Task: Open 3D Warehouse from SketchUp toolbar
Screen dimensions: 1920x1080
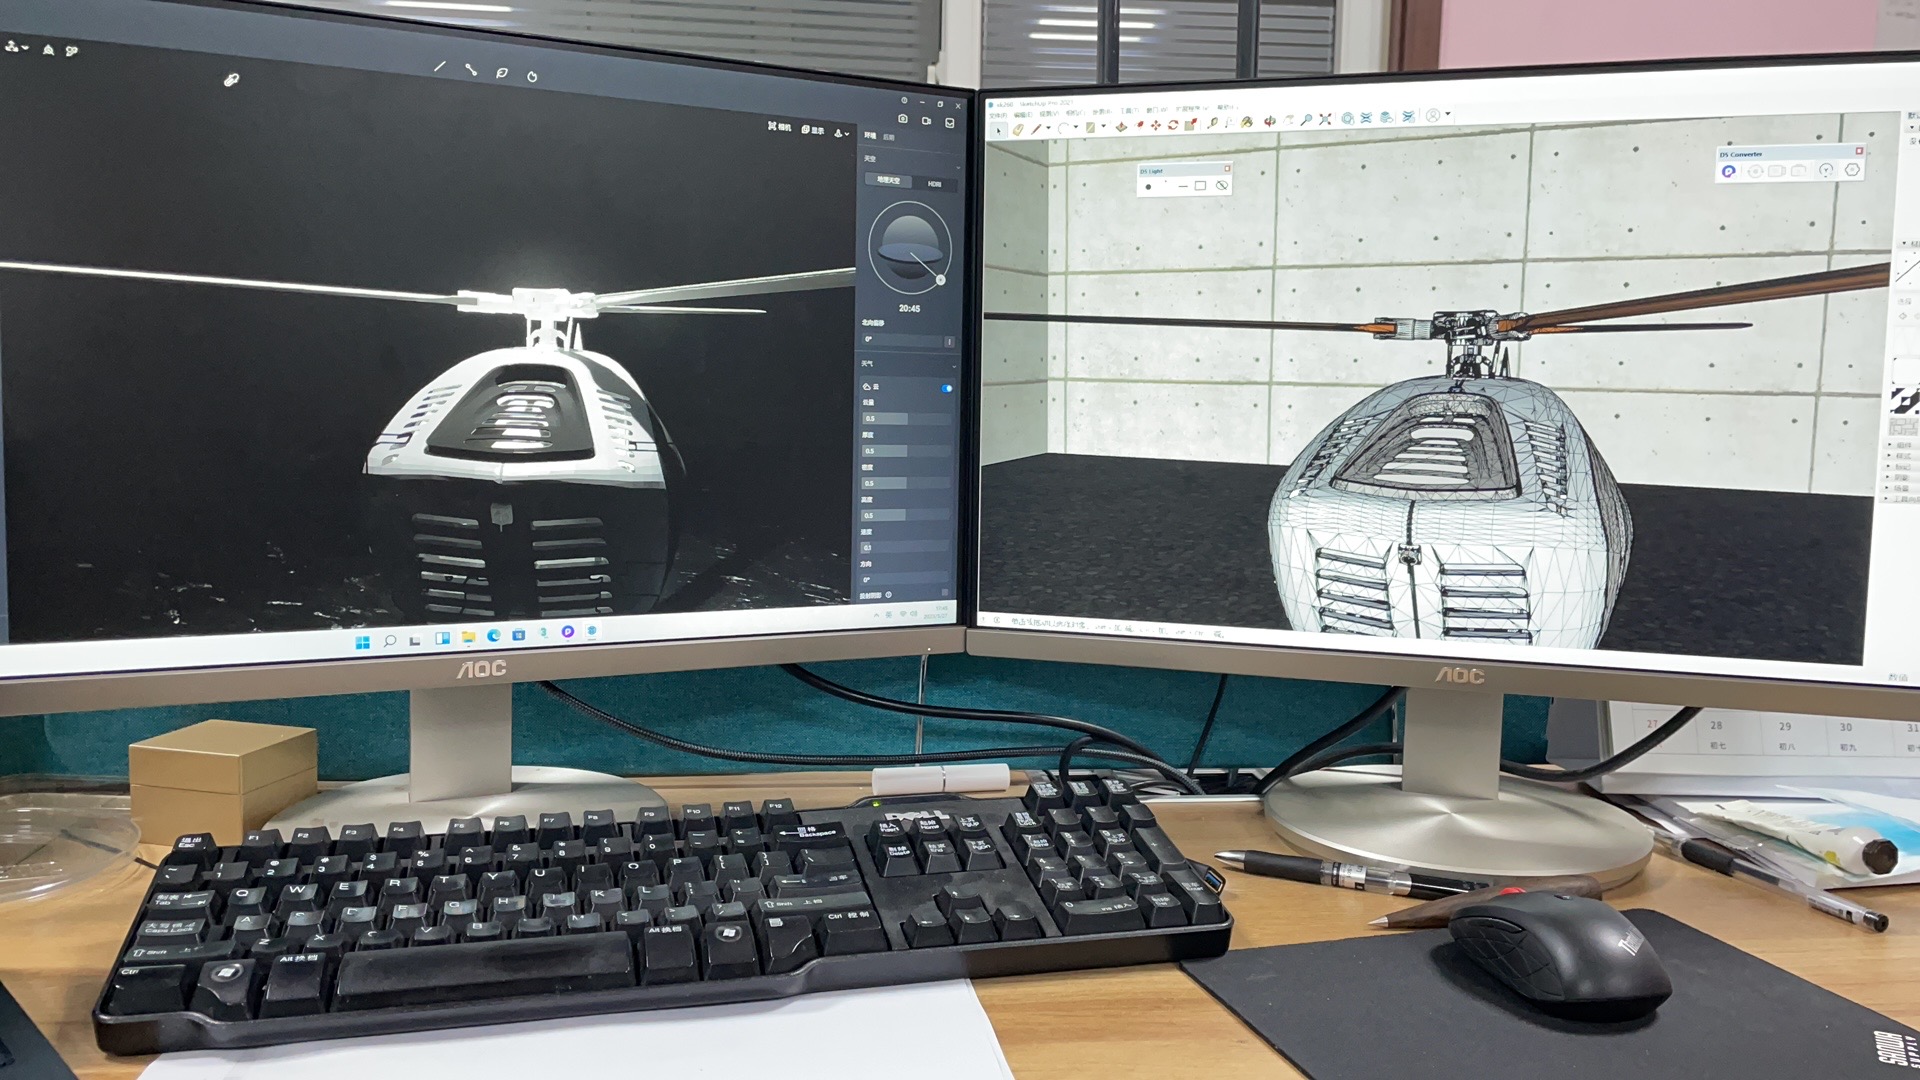Action: (x=1347, y=118)
